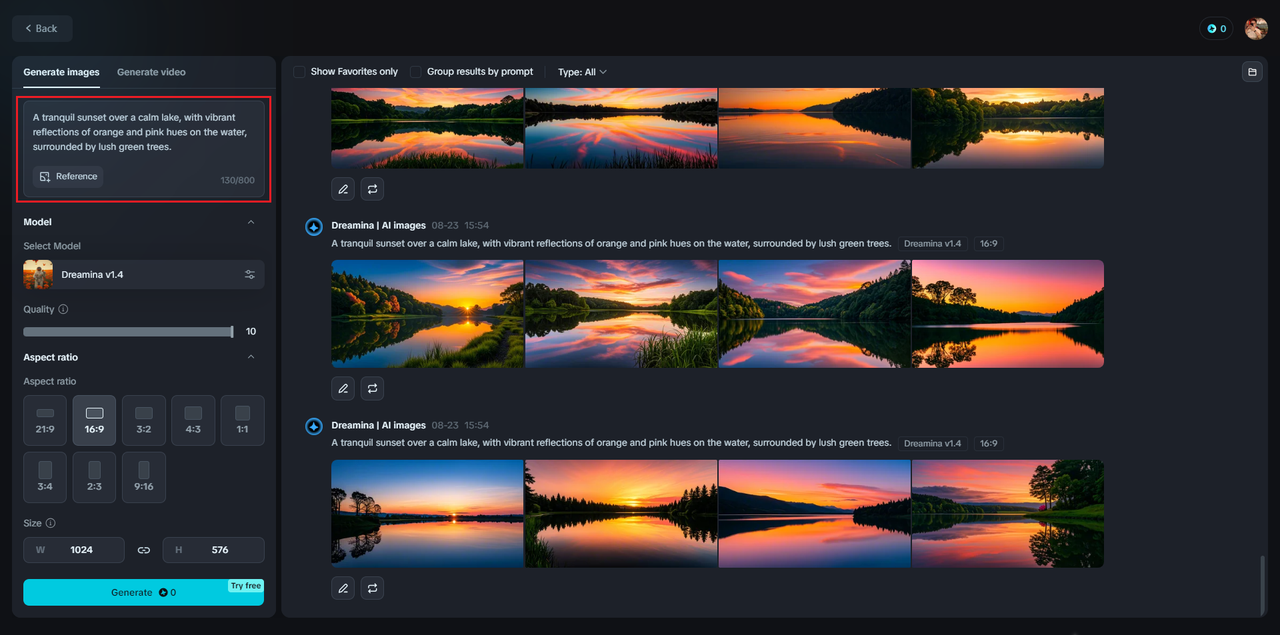1280x635 pixels.
Task: Click the Try free badge
Action: 246,586
